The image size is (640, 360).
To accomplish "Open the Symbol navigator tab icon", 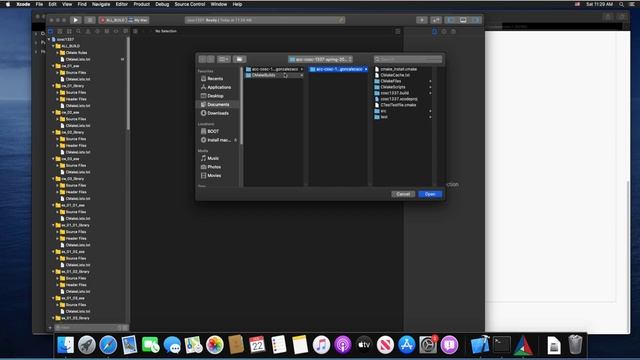I will (69, 31).
